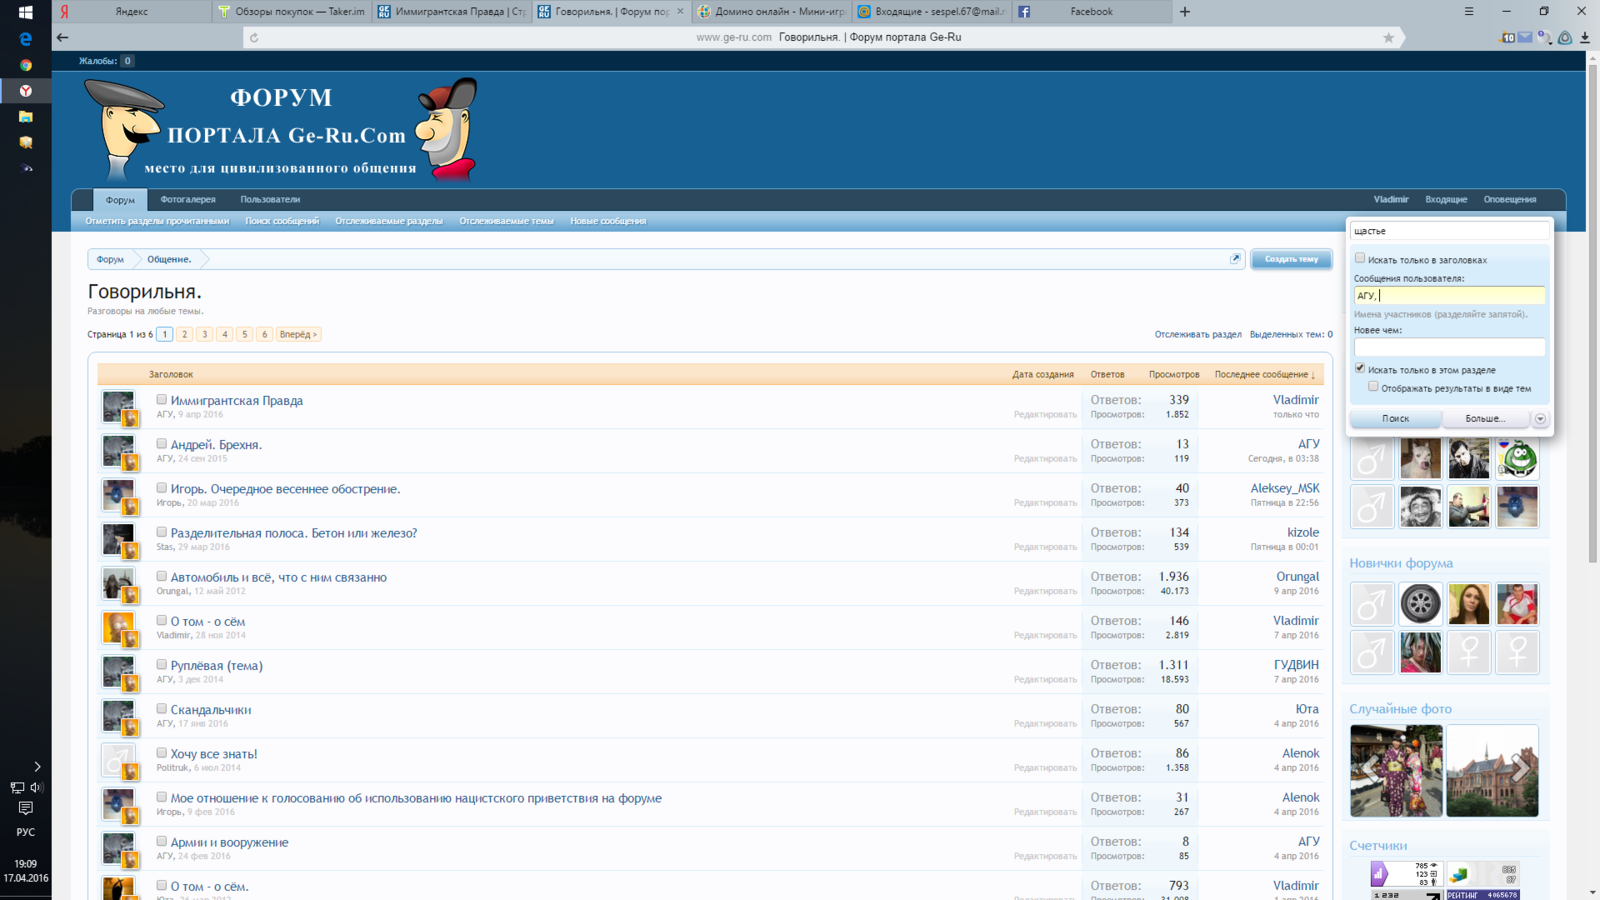Open the 'Больше...' advanced search options

pos(1484,419)
